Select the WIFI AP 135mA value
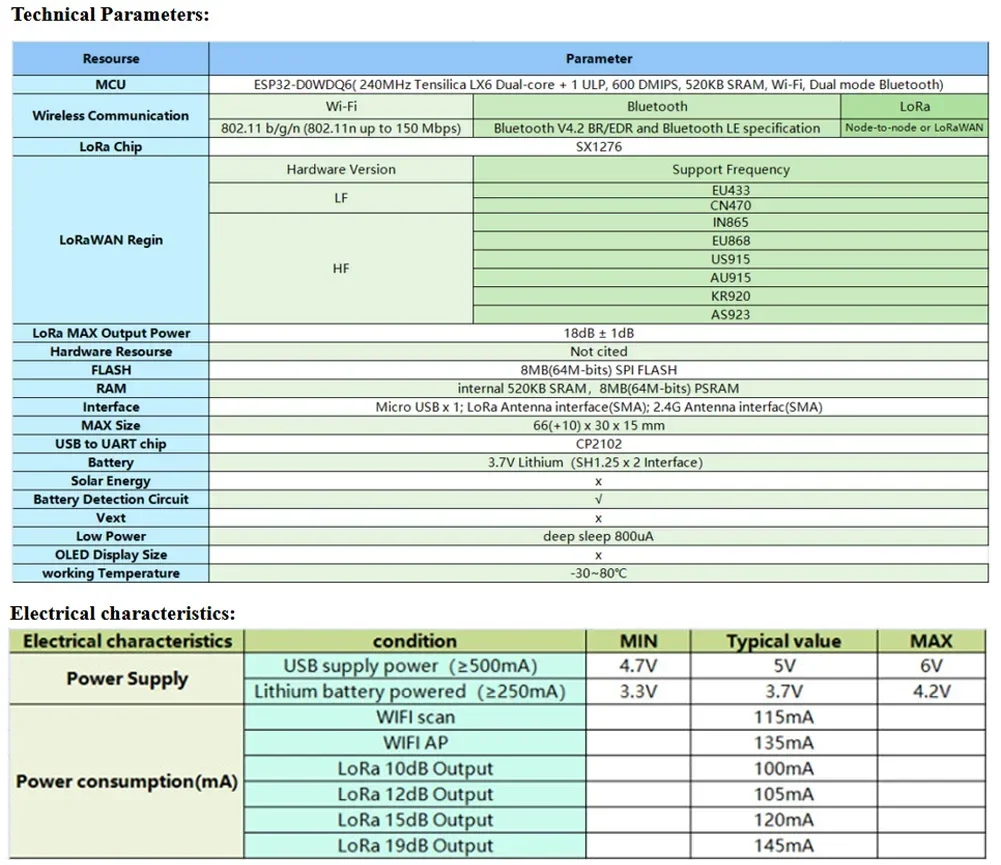 tap(783, 743)
